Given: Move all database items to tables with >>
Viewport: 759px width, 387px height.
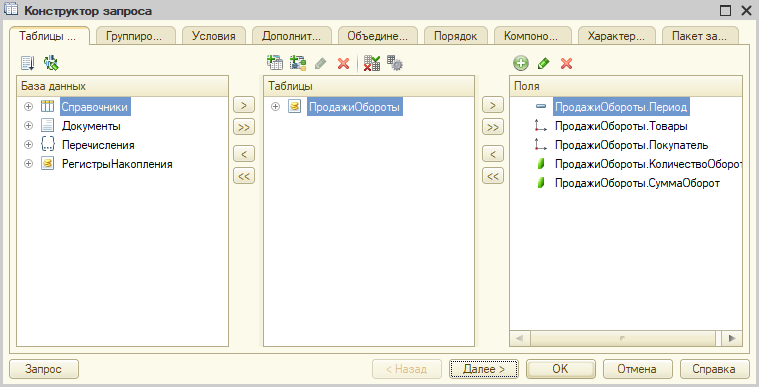Looking at the screenshot, I should tap(243, 127).
